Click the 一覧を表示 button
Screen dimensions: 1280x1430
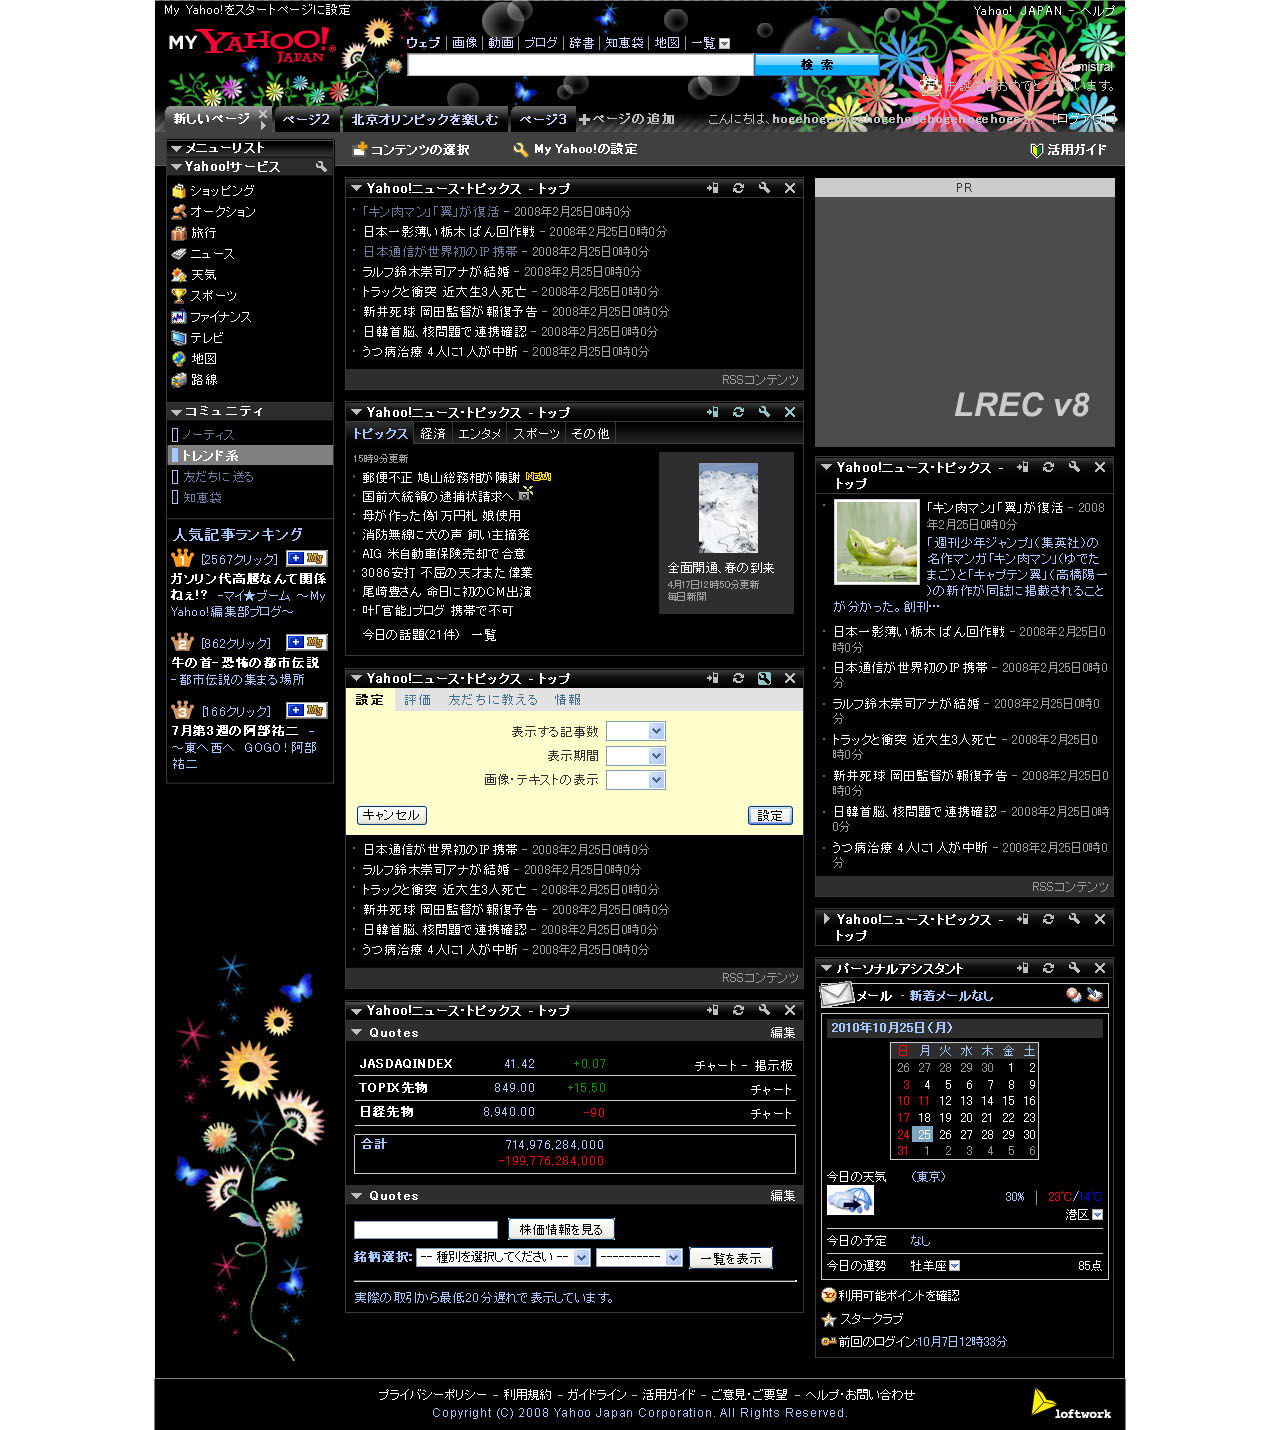[x=731, y=1258]
